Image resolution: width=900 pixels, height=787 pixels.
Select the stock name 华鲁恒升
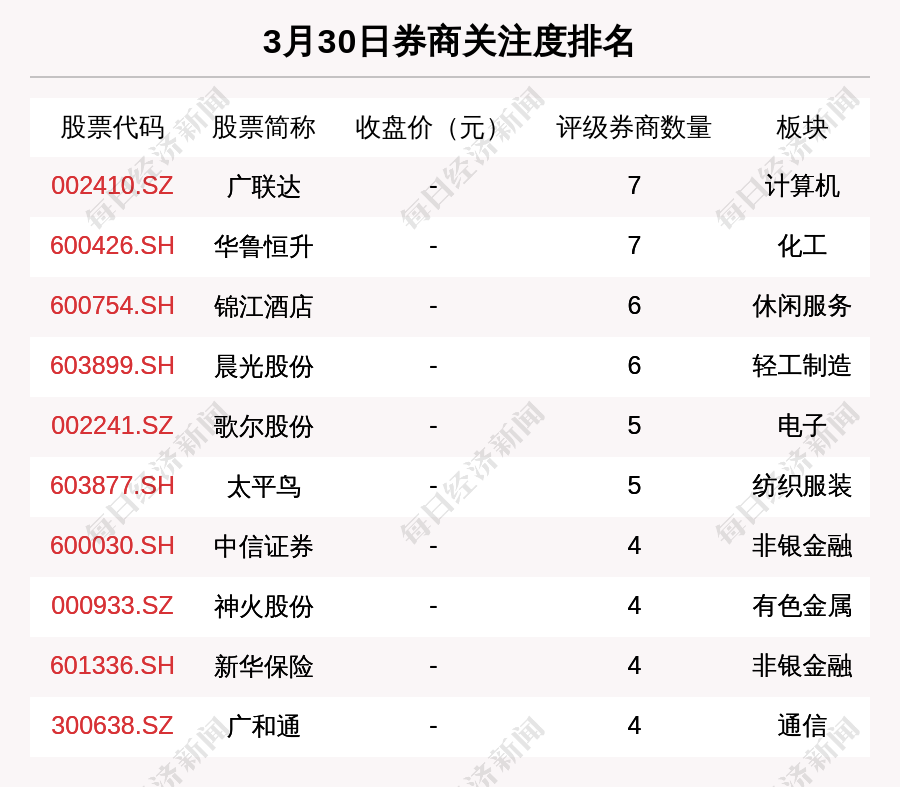click(x=263, y=246)
